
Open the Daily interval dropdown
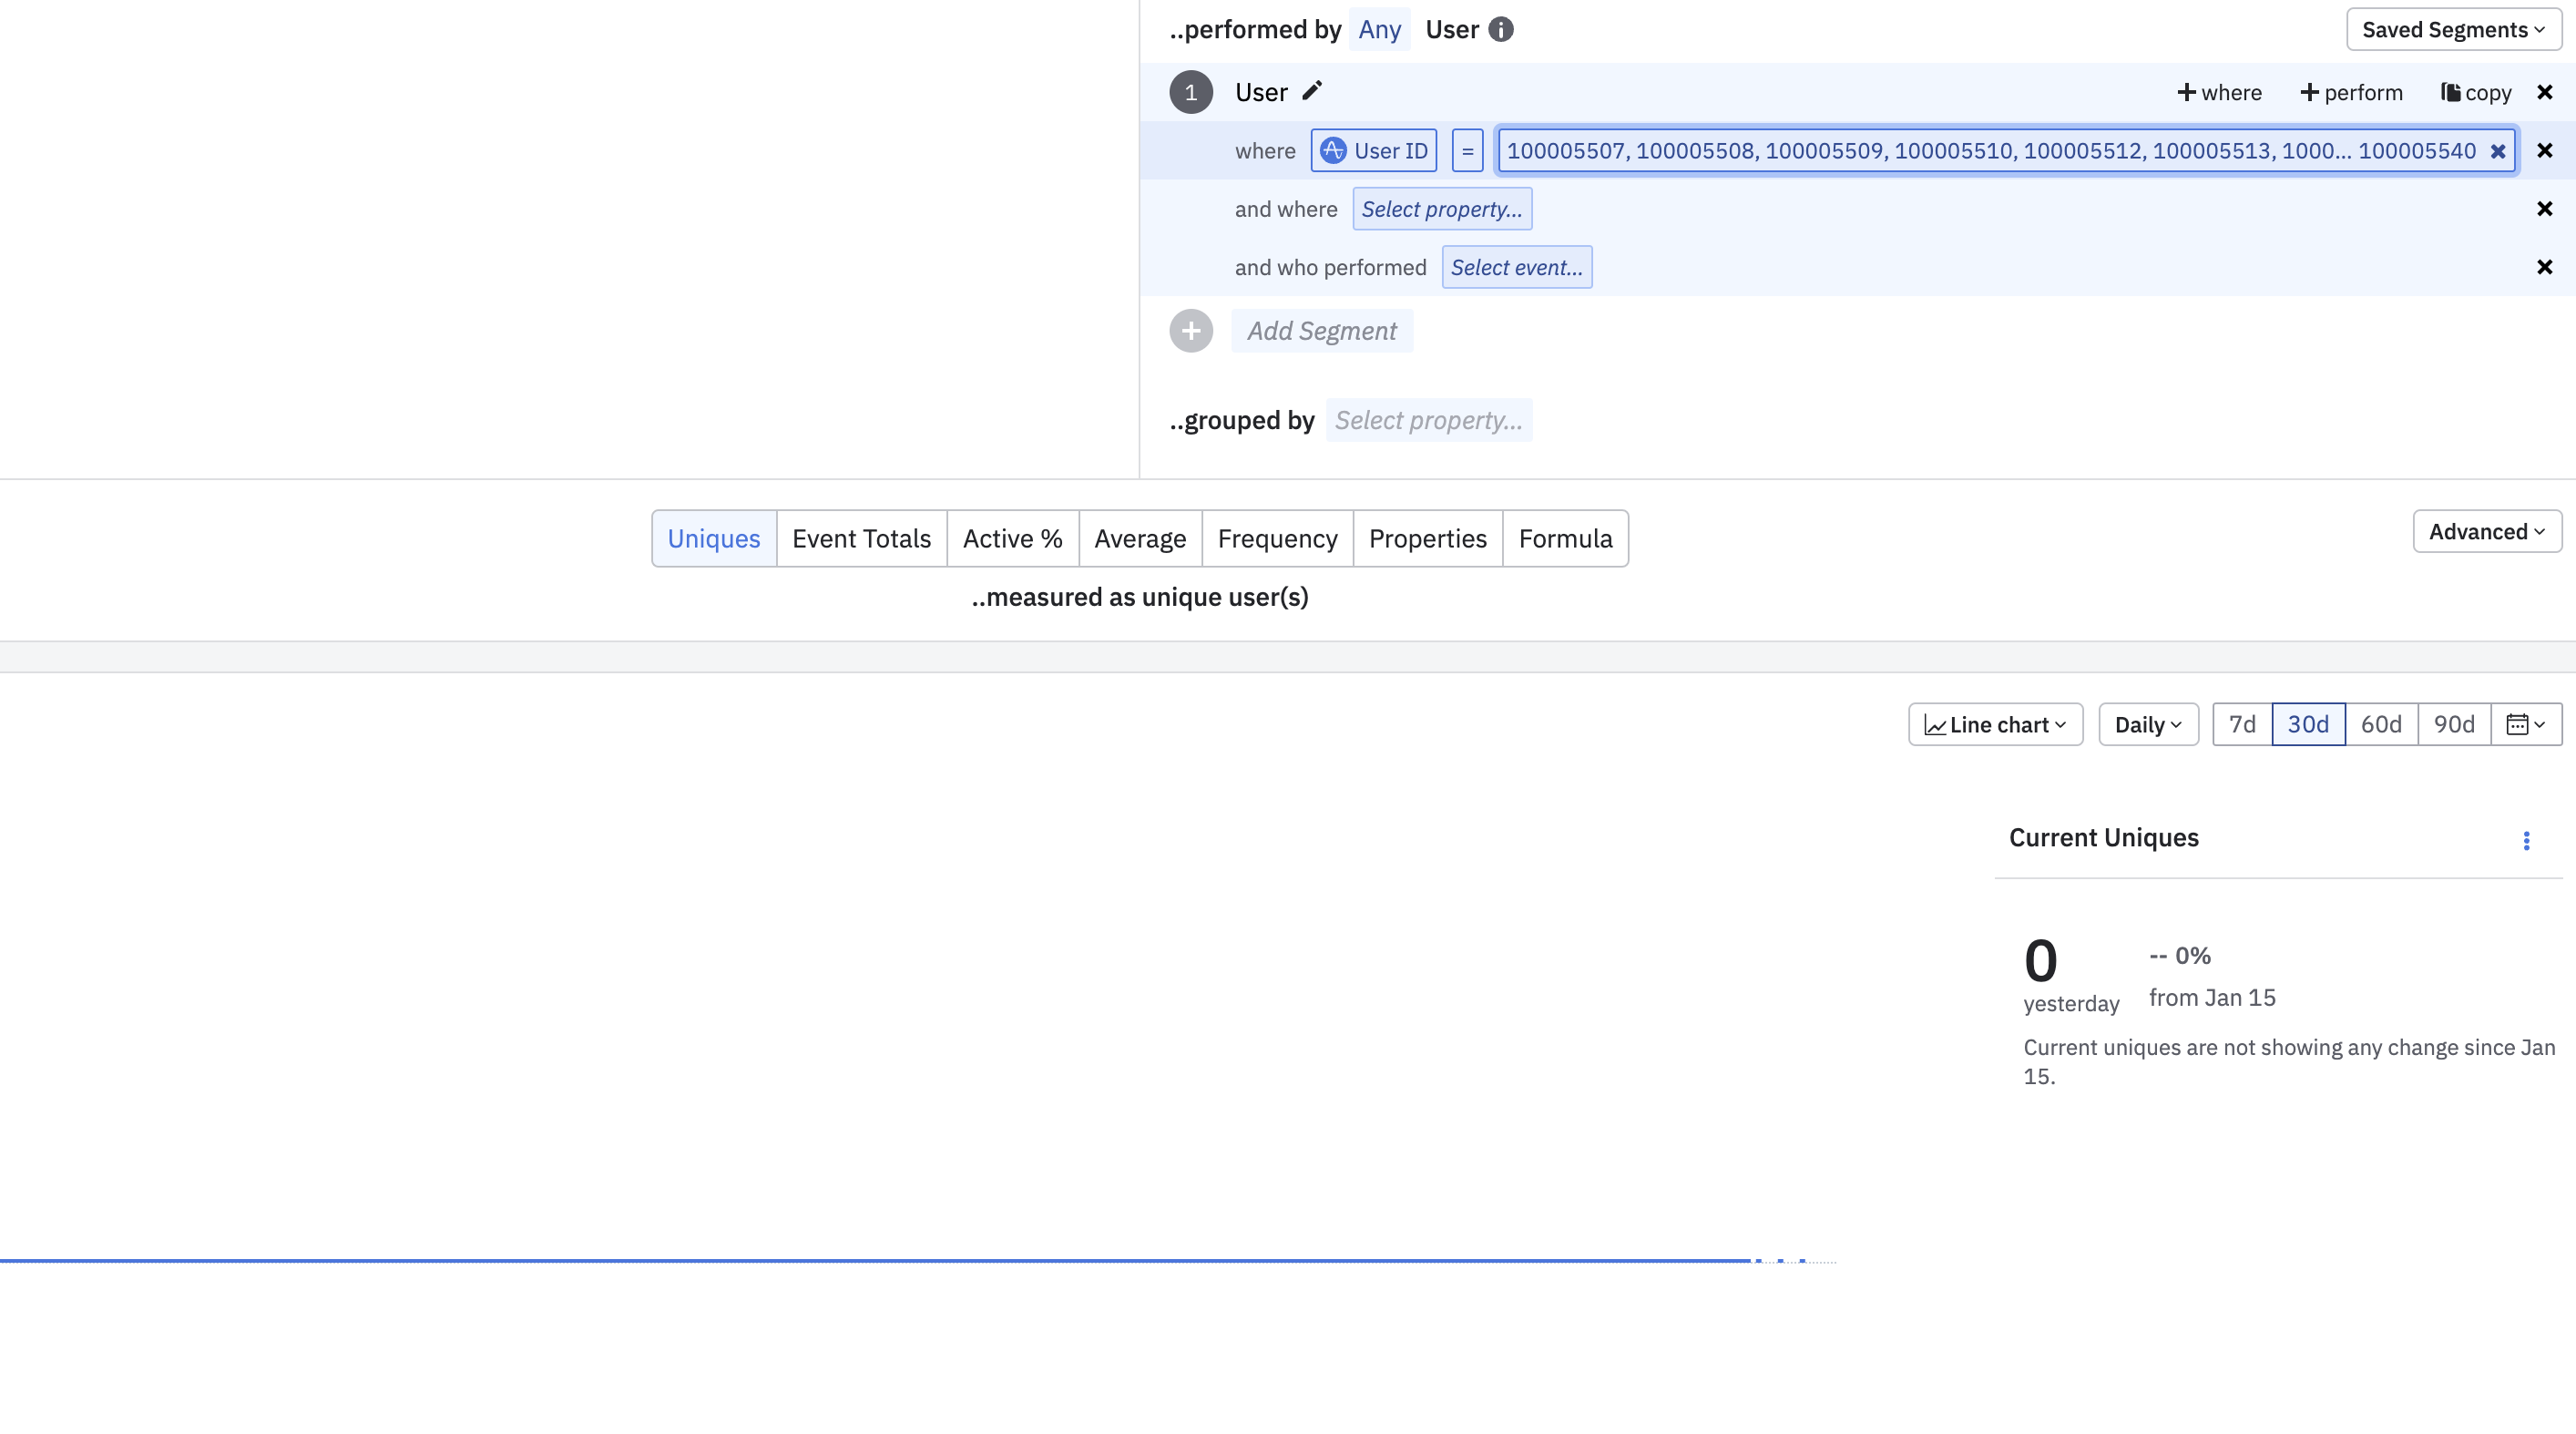tap(2147, 724)
